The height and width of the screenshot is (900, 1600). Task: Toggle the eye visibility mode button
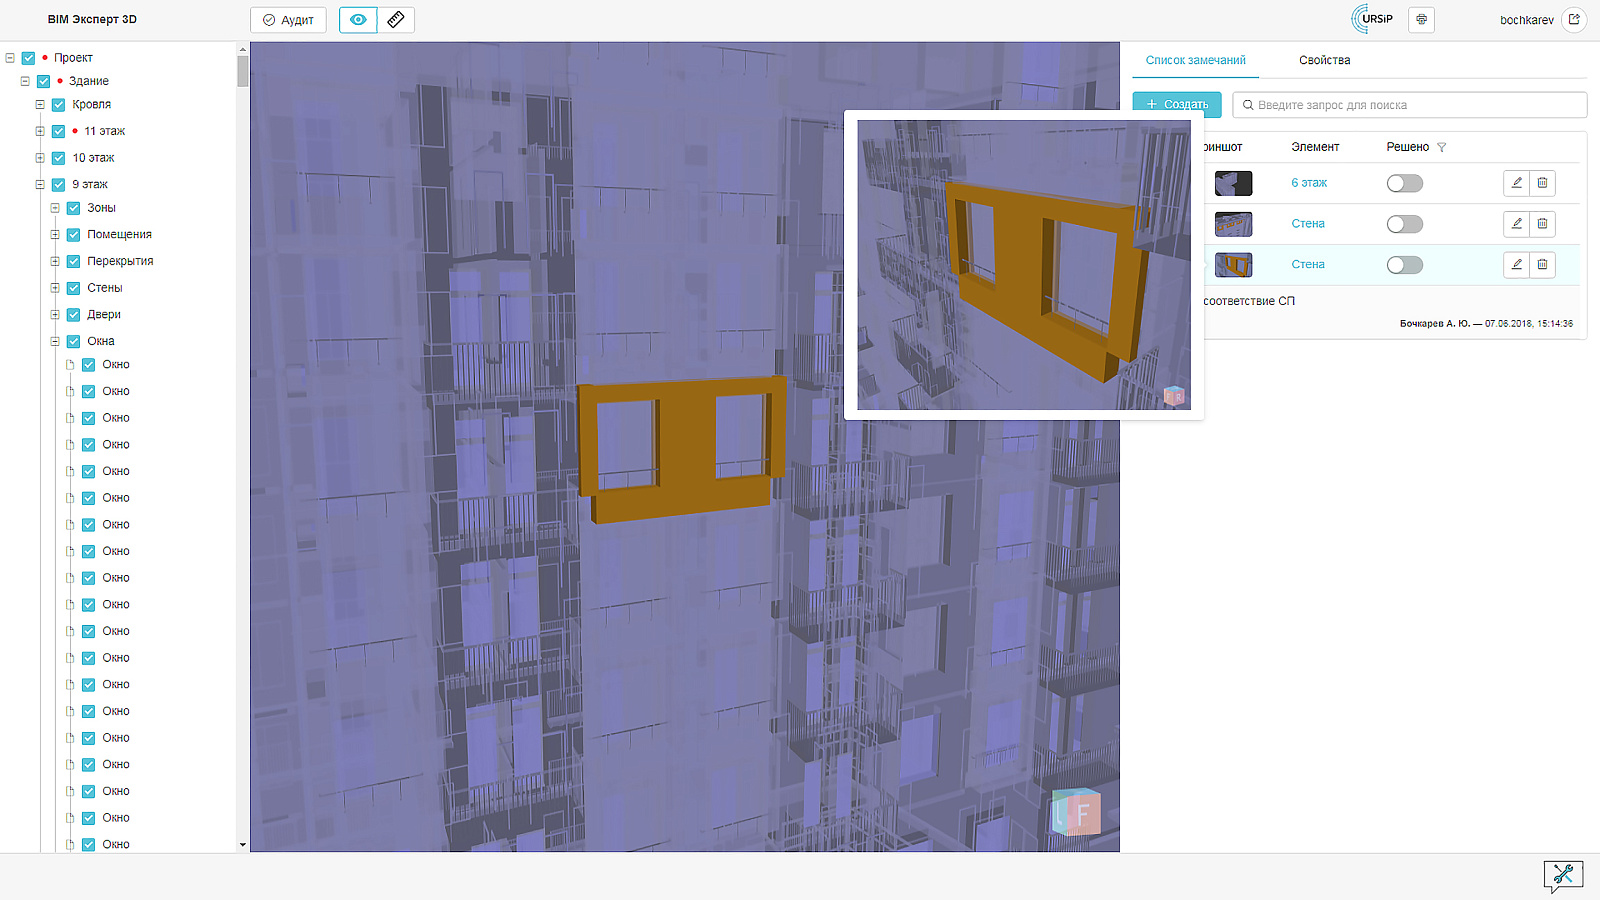pyautogui.click(x=358, y=20)
